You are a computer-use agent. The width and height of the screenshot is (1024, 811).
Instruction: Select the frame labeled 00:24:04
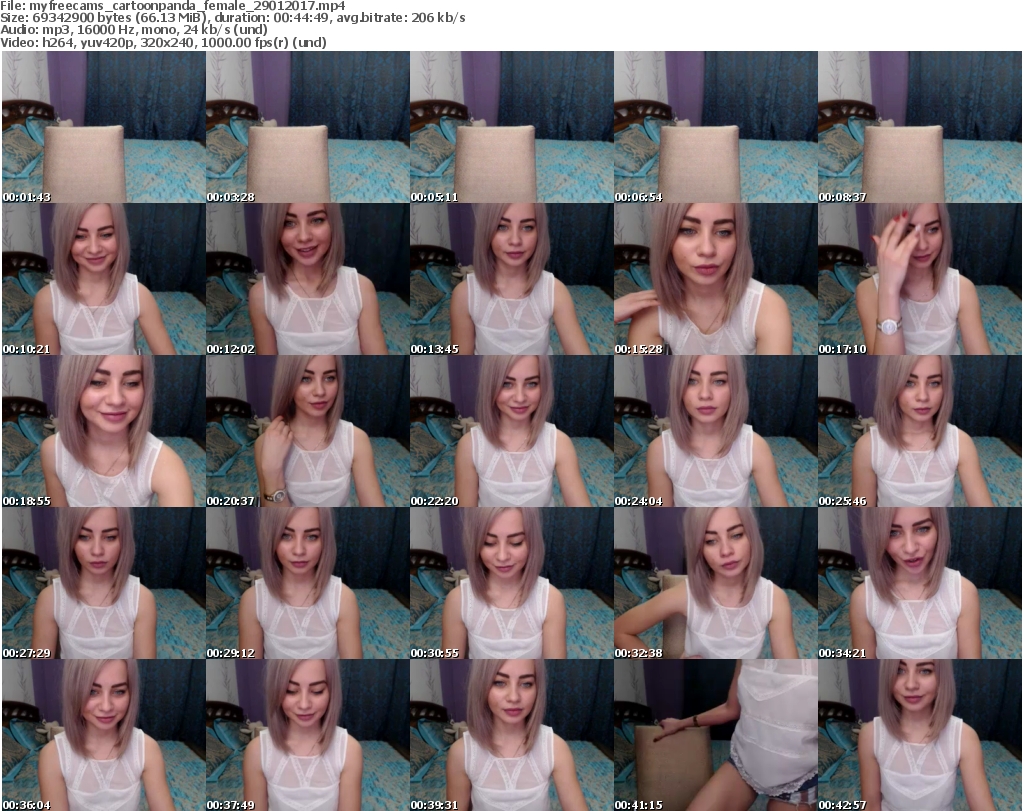pos(716,432)
